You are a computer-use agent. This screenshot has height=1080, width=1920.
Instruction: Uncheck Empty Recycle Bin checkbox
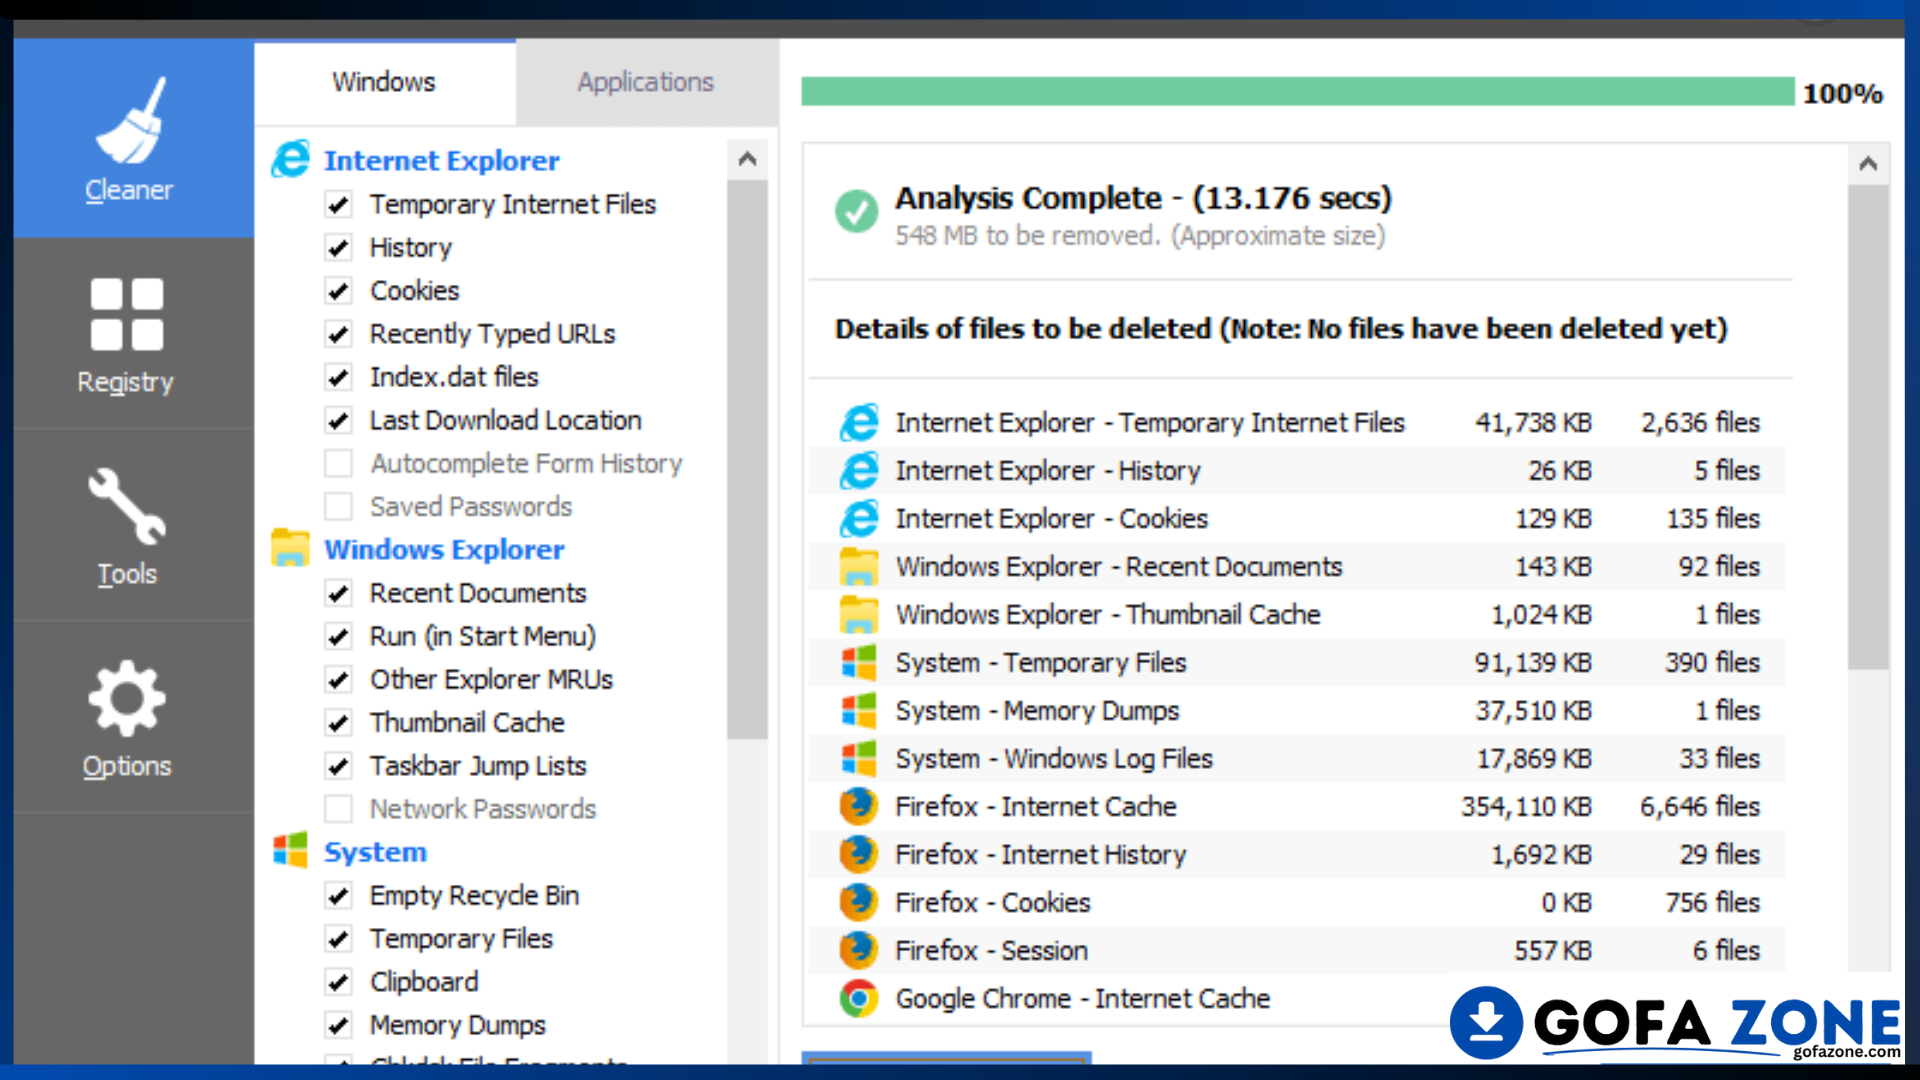(339, 896)
